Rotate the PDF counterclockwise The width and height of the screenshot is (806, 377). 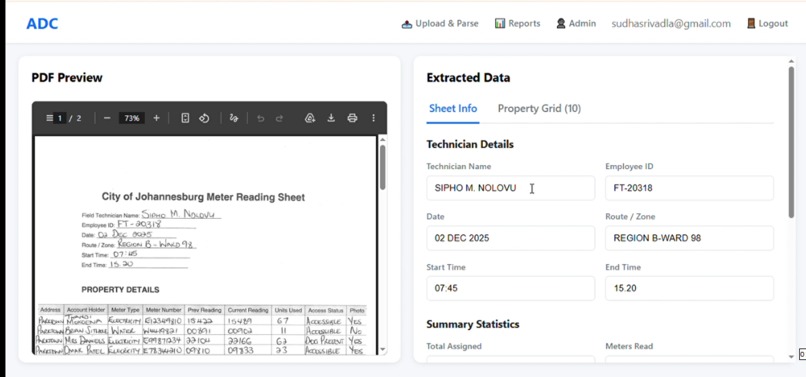[x=204, y=118]
